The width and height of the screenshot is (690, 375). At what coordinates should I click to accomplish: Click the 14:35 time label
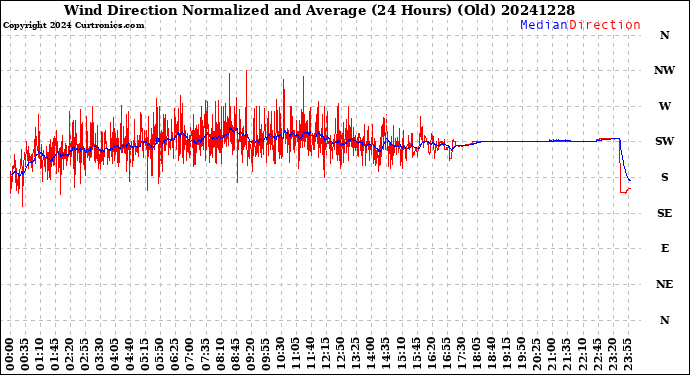pyautogui.click(x=385, y=354)
